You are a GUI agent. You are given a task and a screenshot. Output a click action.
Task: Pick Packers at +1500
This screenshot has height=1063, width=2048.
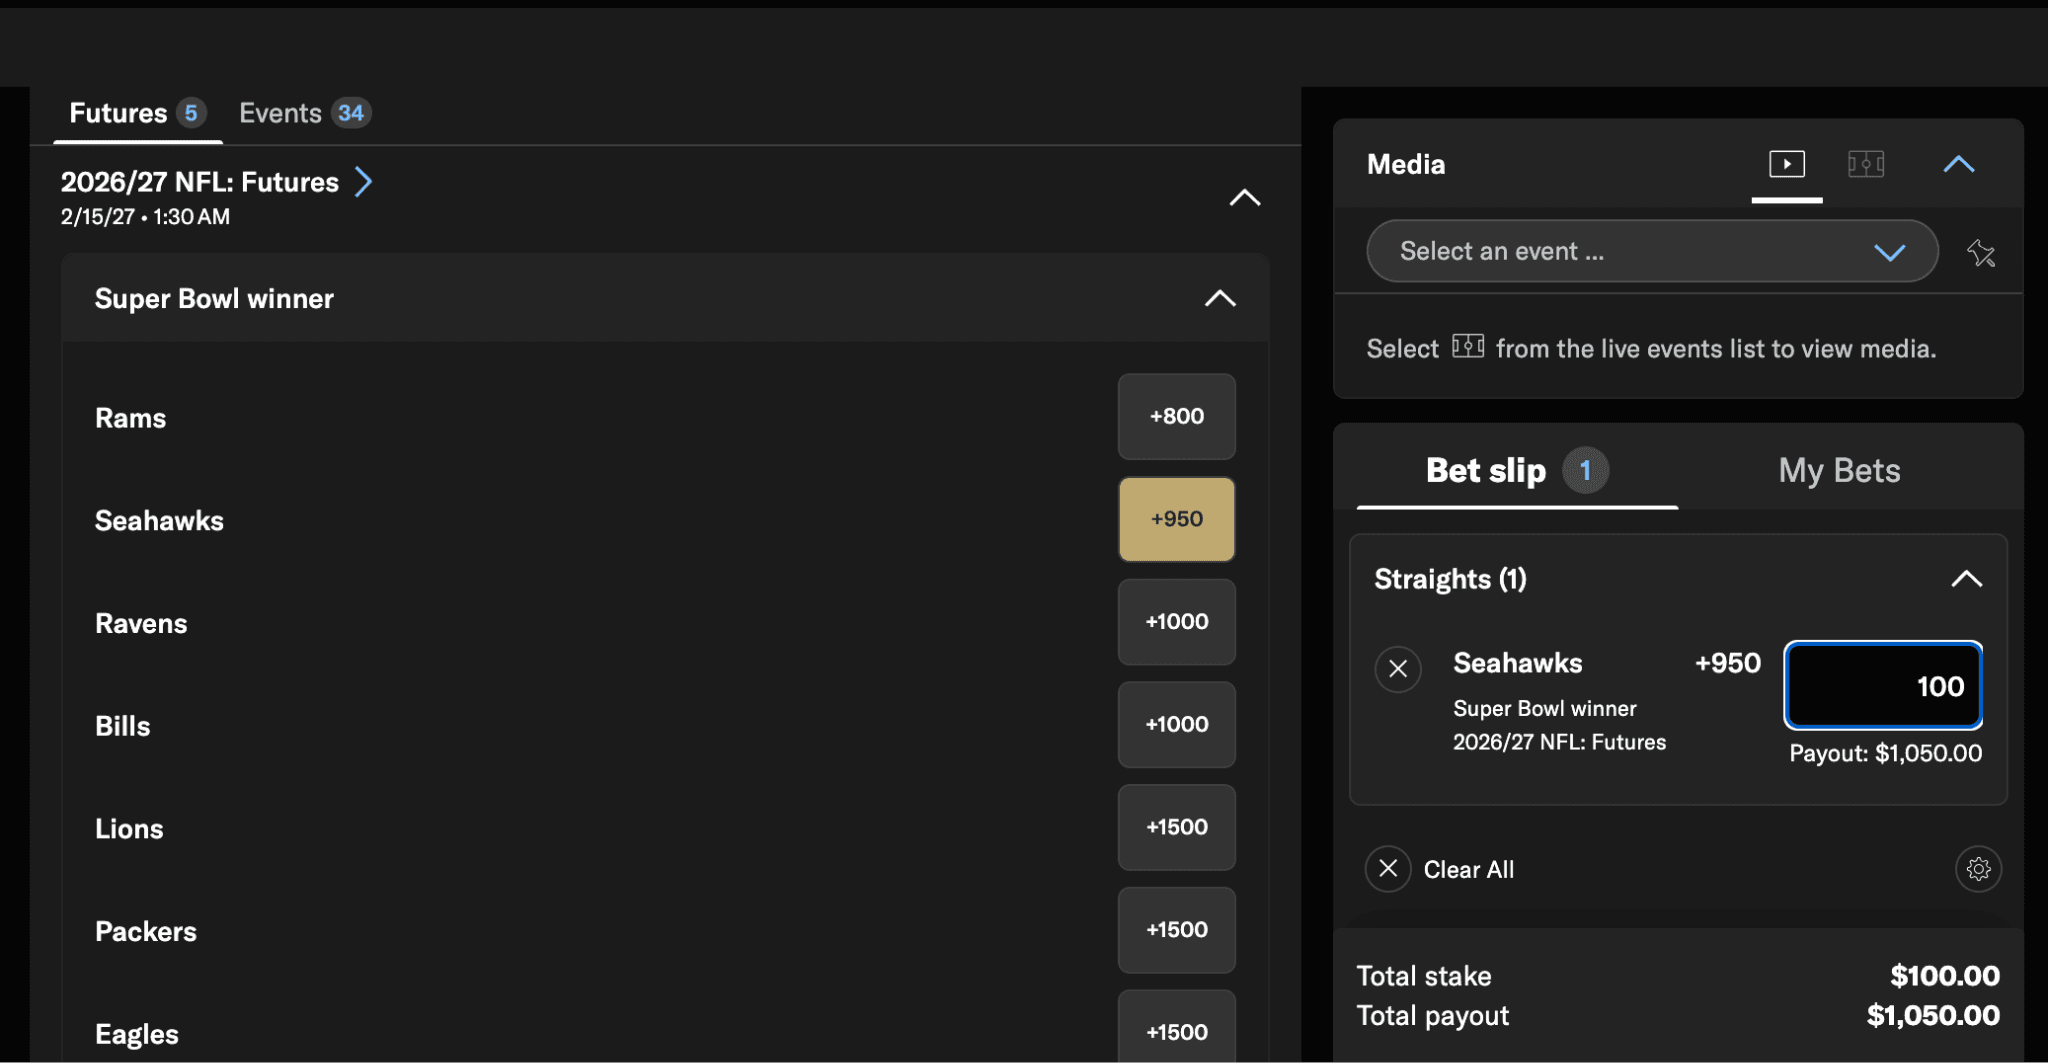(1176, 930)
